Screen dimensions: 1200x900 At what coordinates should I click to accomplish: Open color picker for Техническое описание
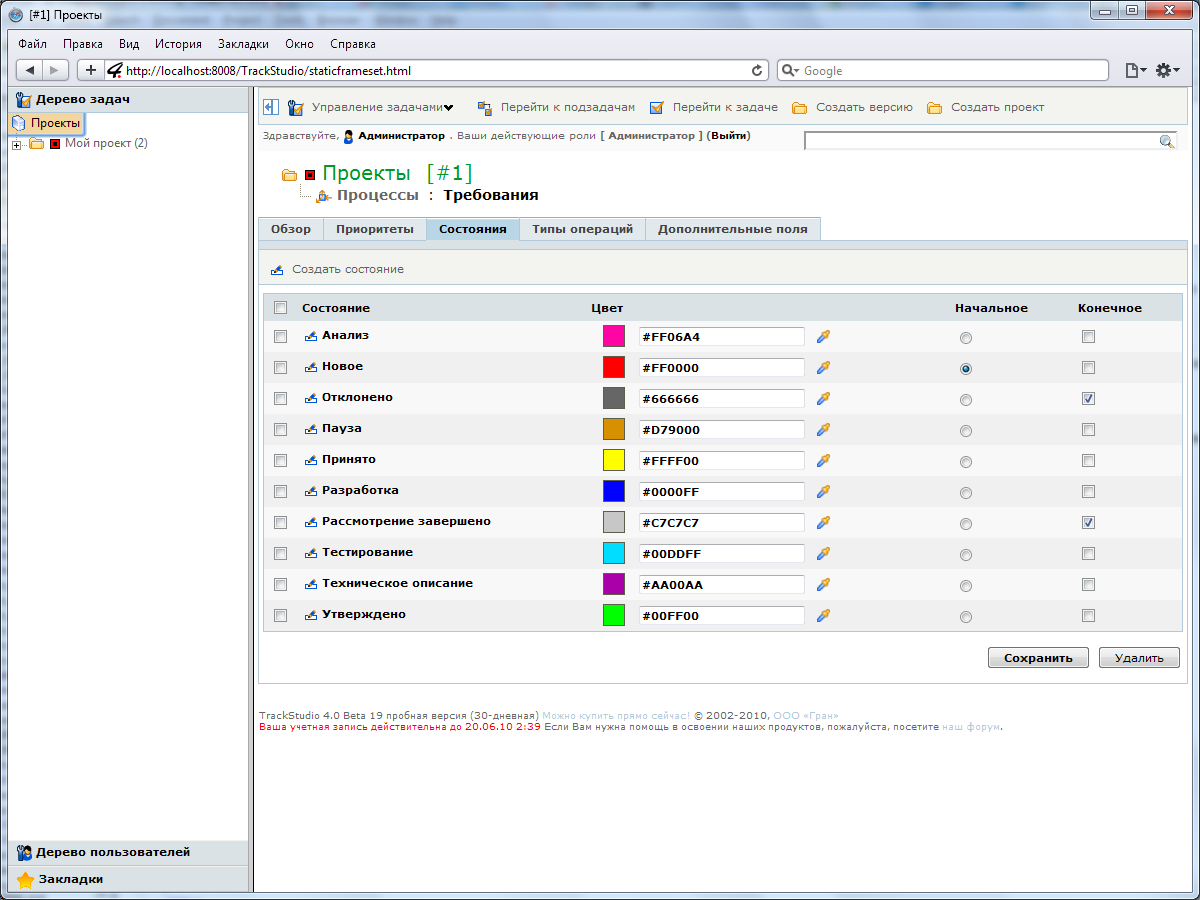pos(823,585)
